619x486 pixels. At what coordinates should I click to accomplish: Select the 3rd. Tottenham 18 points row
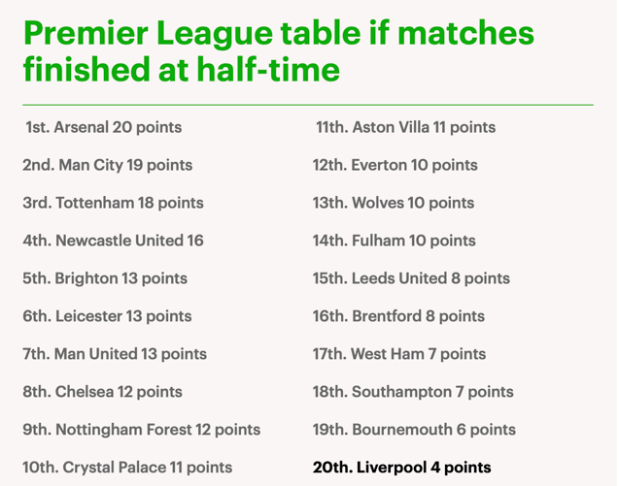click(113, 203)
